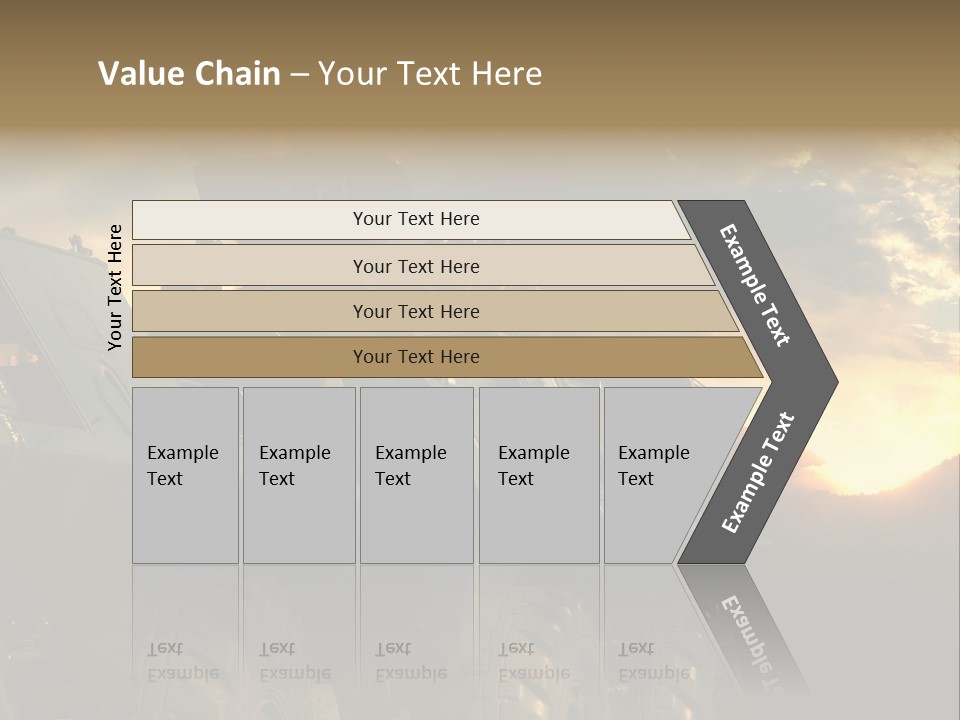Select the darkest brown Your Text Here bar
This screenshot has height=720, width=960.
tap(448, 357)
